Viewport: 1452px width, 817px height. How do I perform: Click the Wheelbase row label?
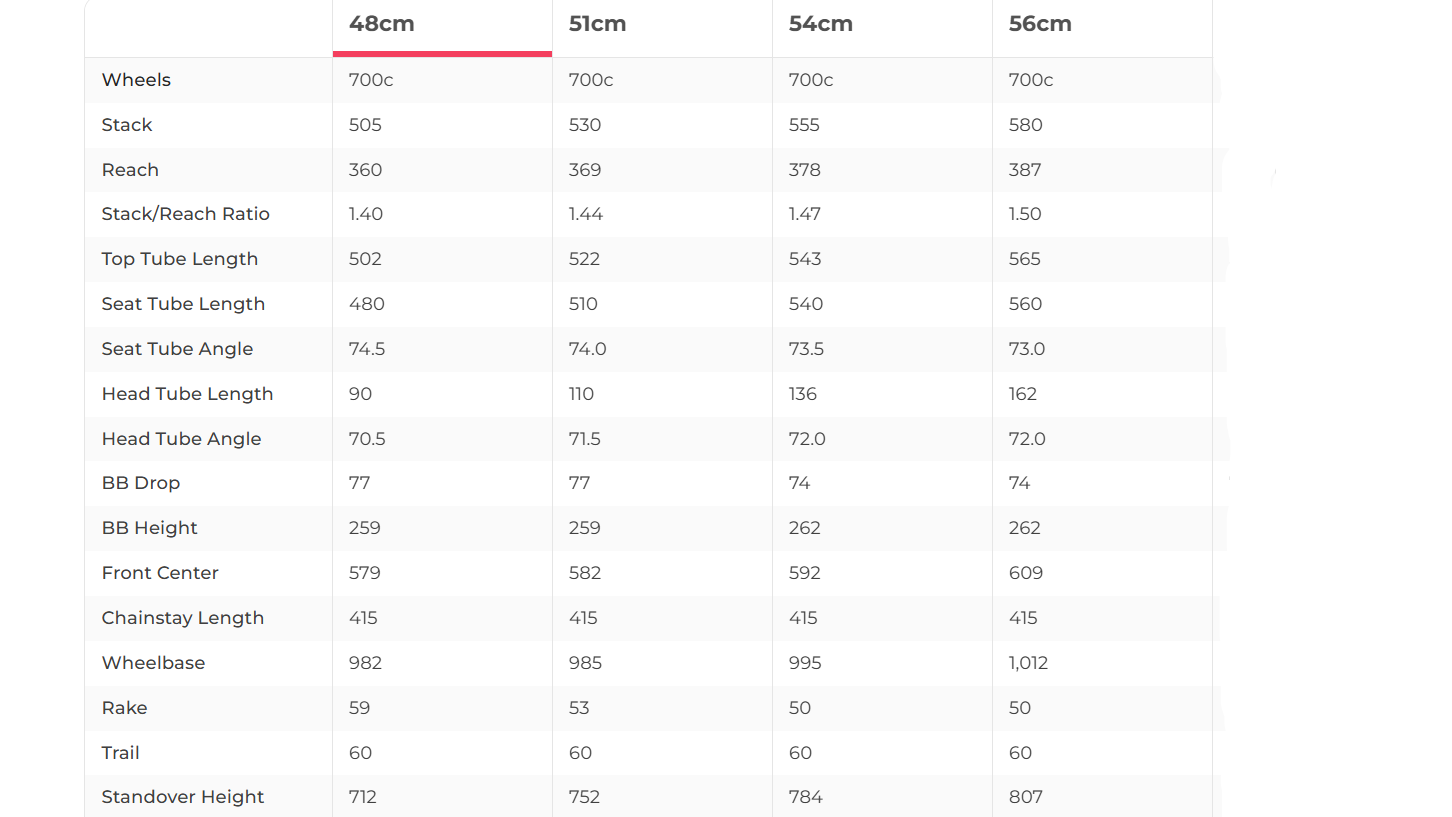[x=153, y=663]
